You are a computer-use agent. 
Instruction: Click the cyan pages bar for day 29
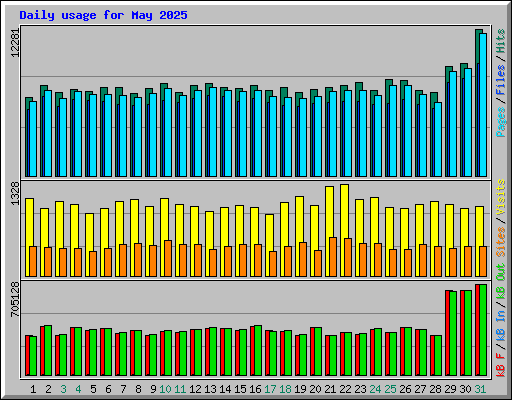453,124
